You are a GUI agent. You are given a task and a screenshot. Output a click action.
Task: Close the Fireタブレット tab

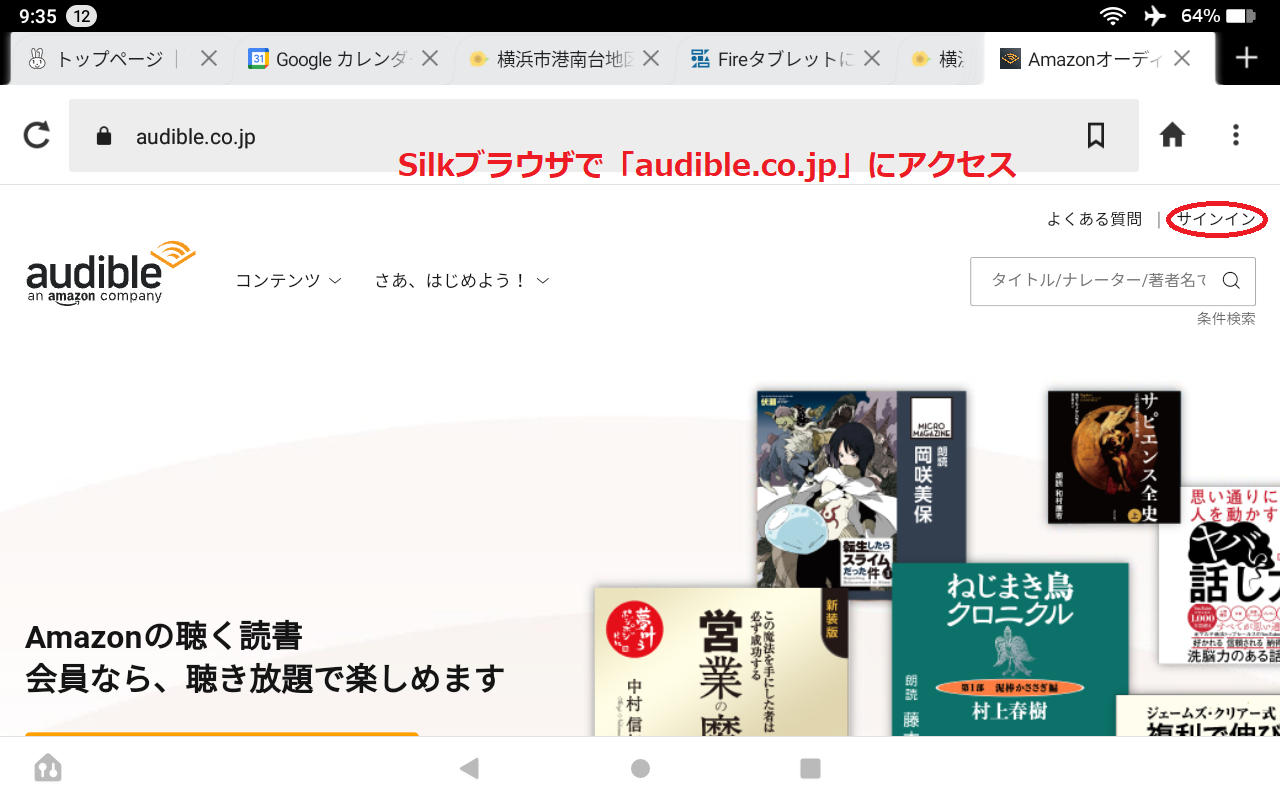click(872, 59)
